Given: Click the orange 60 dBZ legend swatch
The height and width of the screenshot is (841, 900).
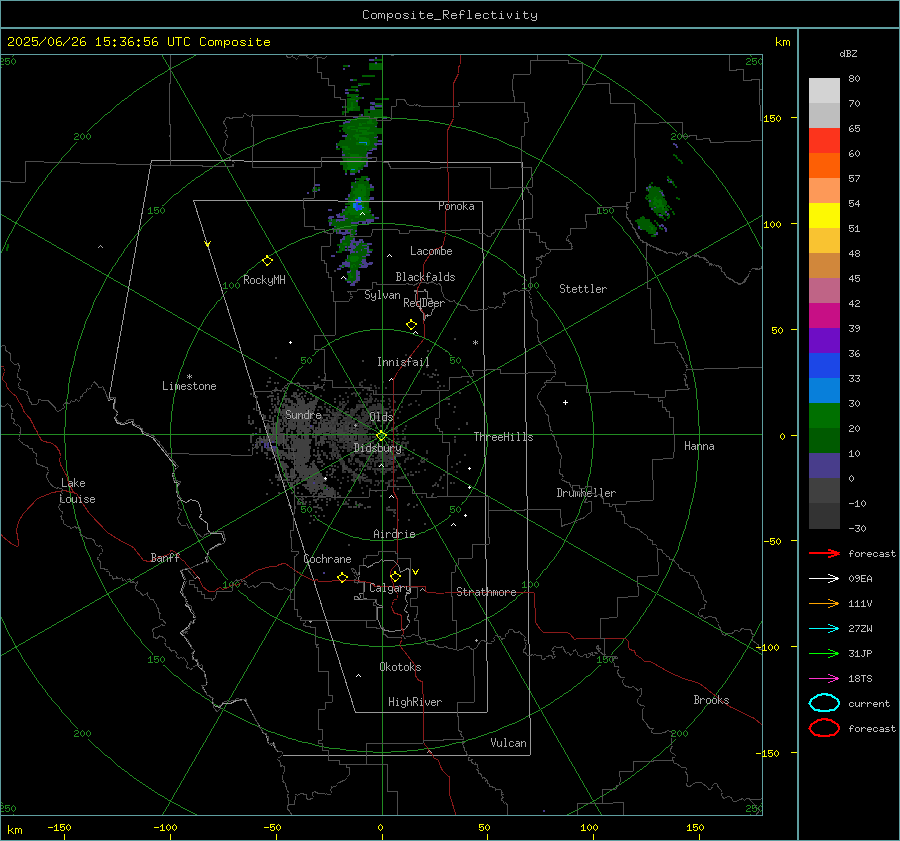Looking at the screenshot, I should [824, 165].
